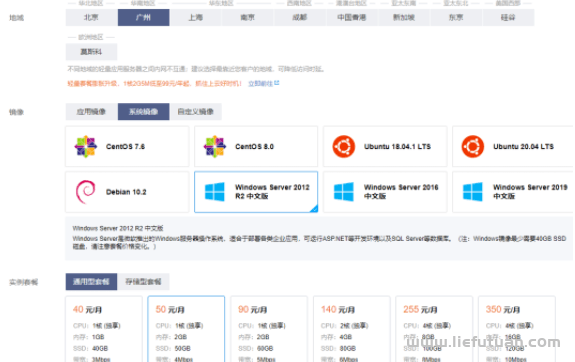Click the Windows Server 2019 logo
The height and width of the screenshot is (362, 575).
point(473,192)
